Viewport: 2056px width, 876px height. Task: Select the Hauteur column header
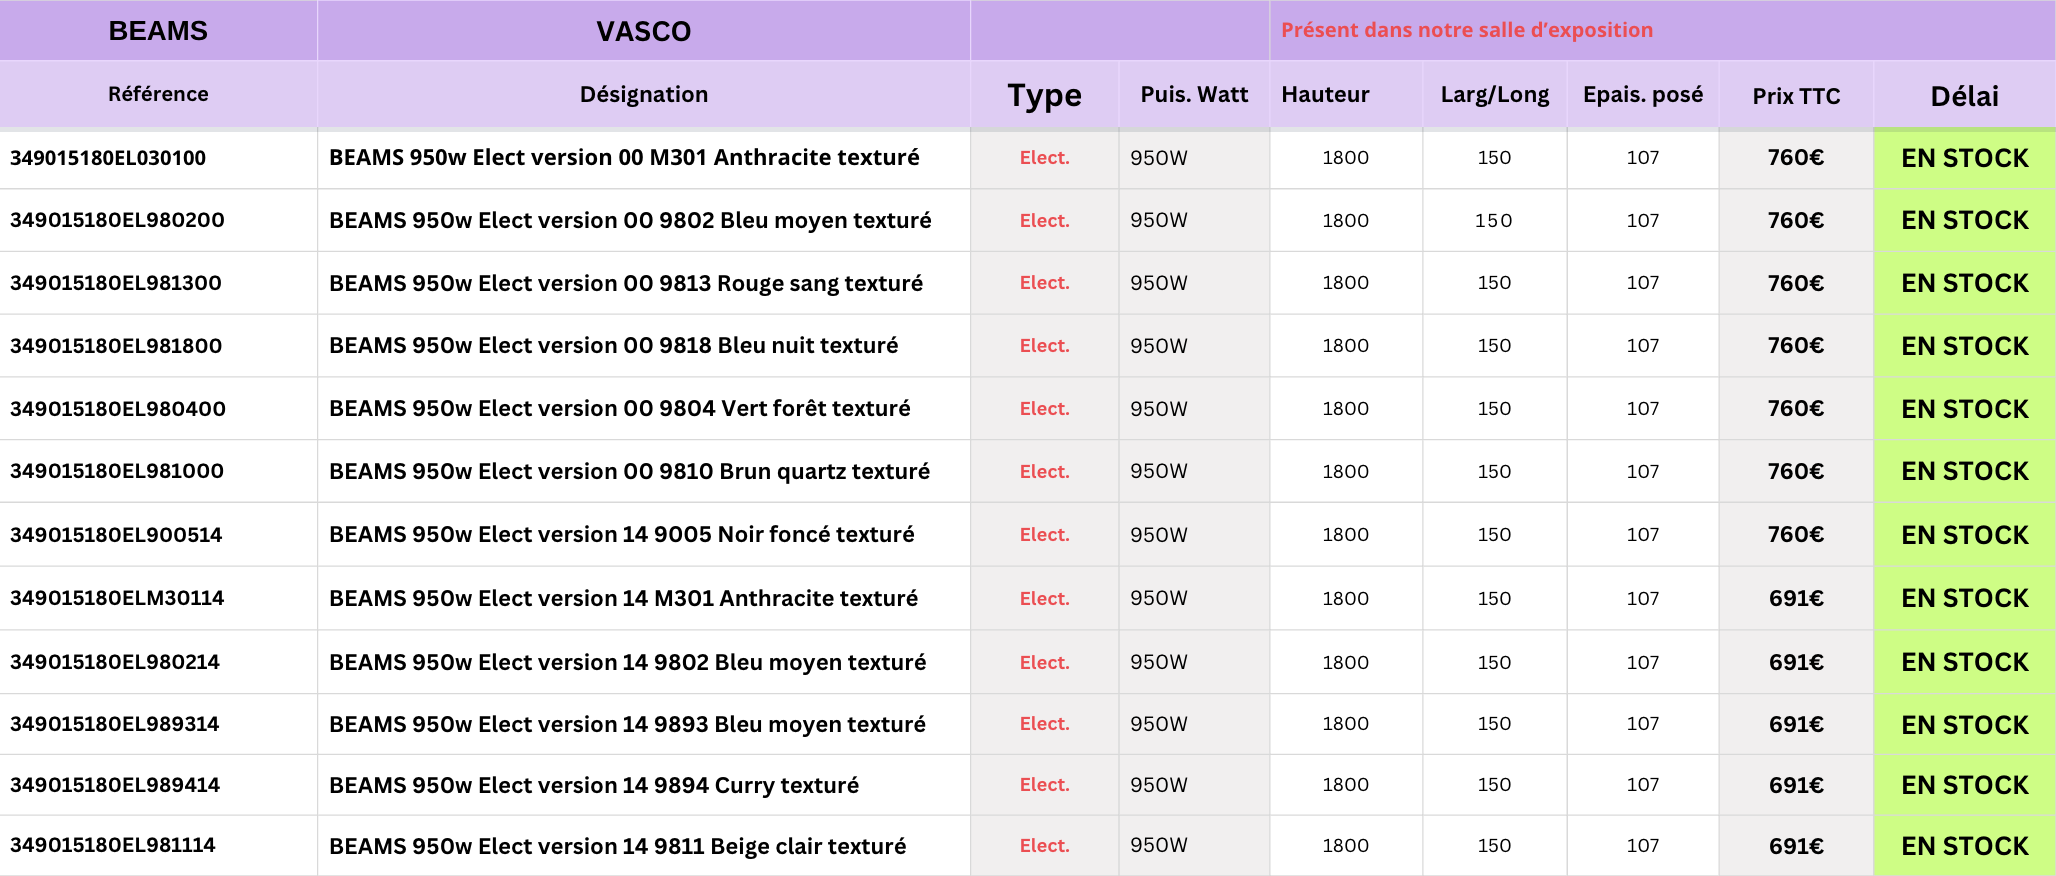tap(1325, 94)
